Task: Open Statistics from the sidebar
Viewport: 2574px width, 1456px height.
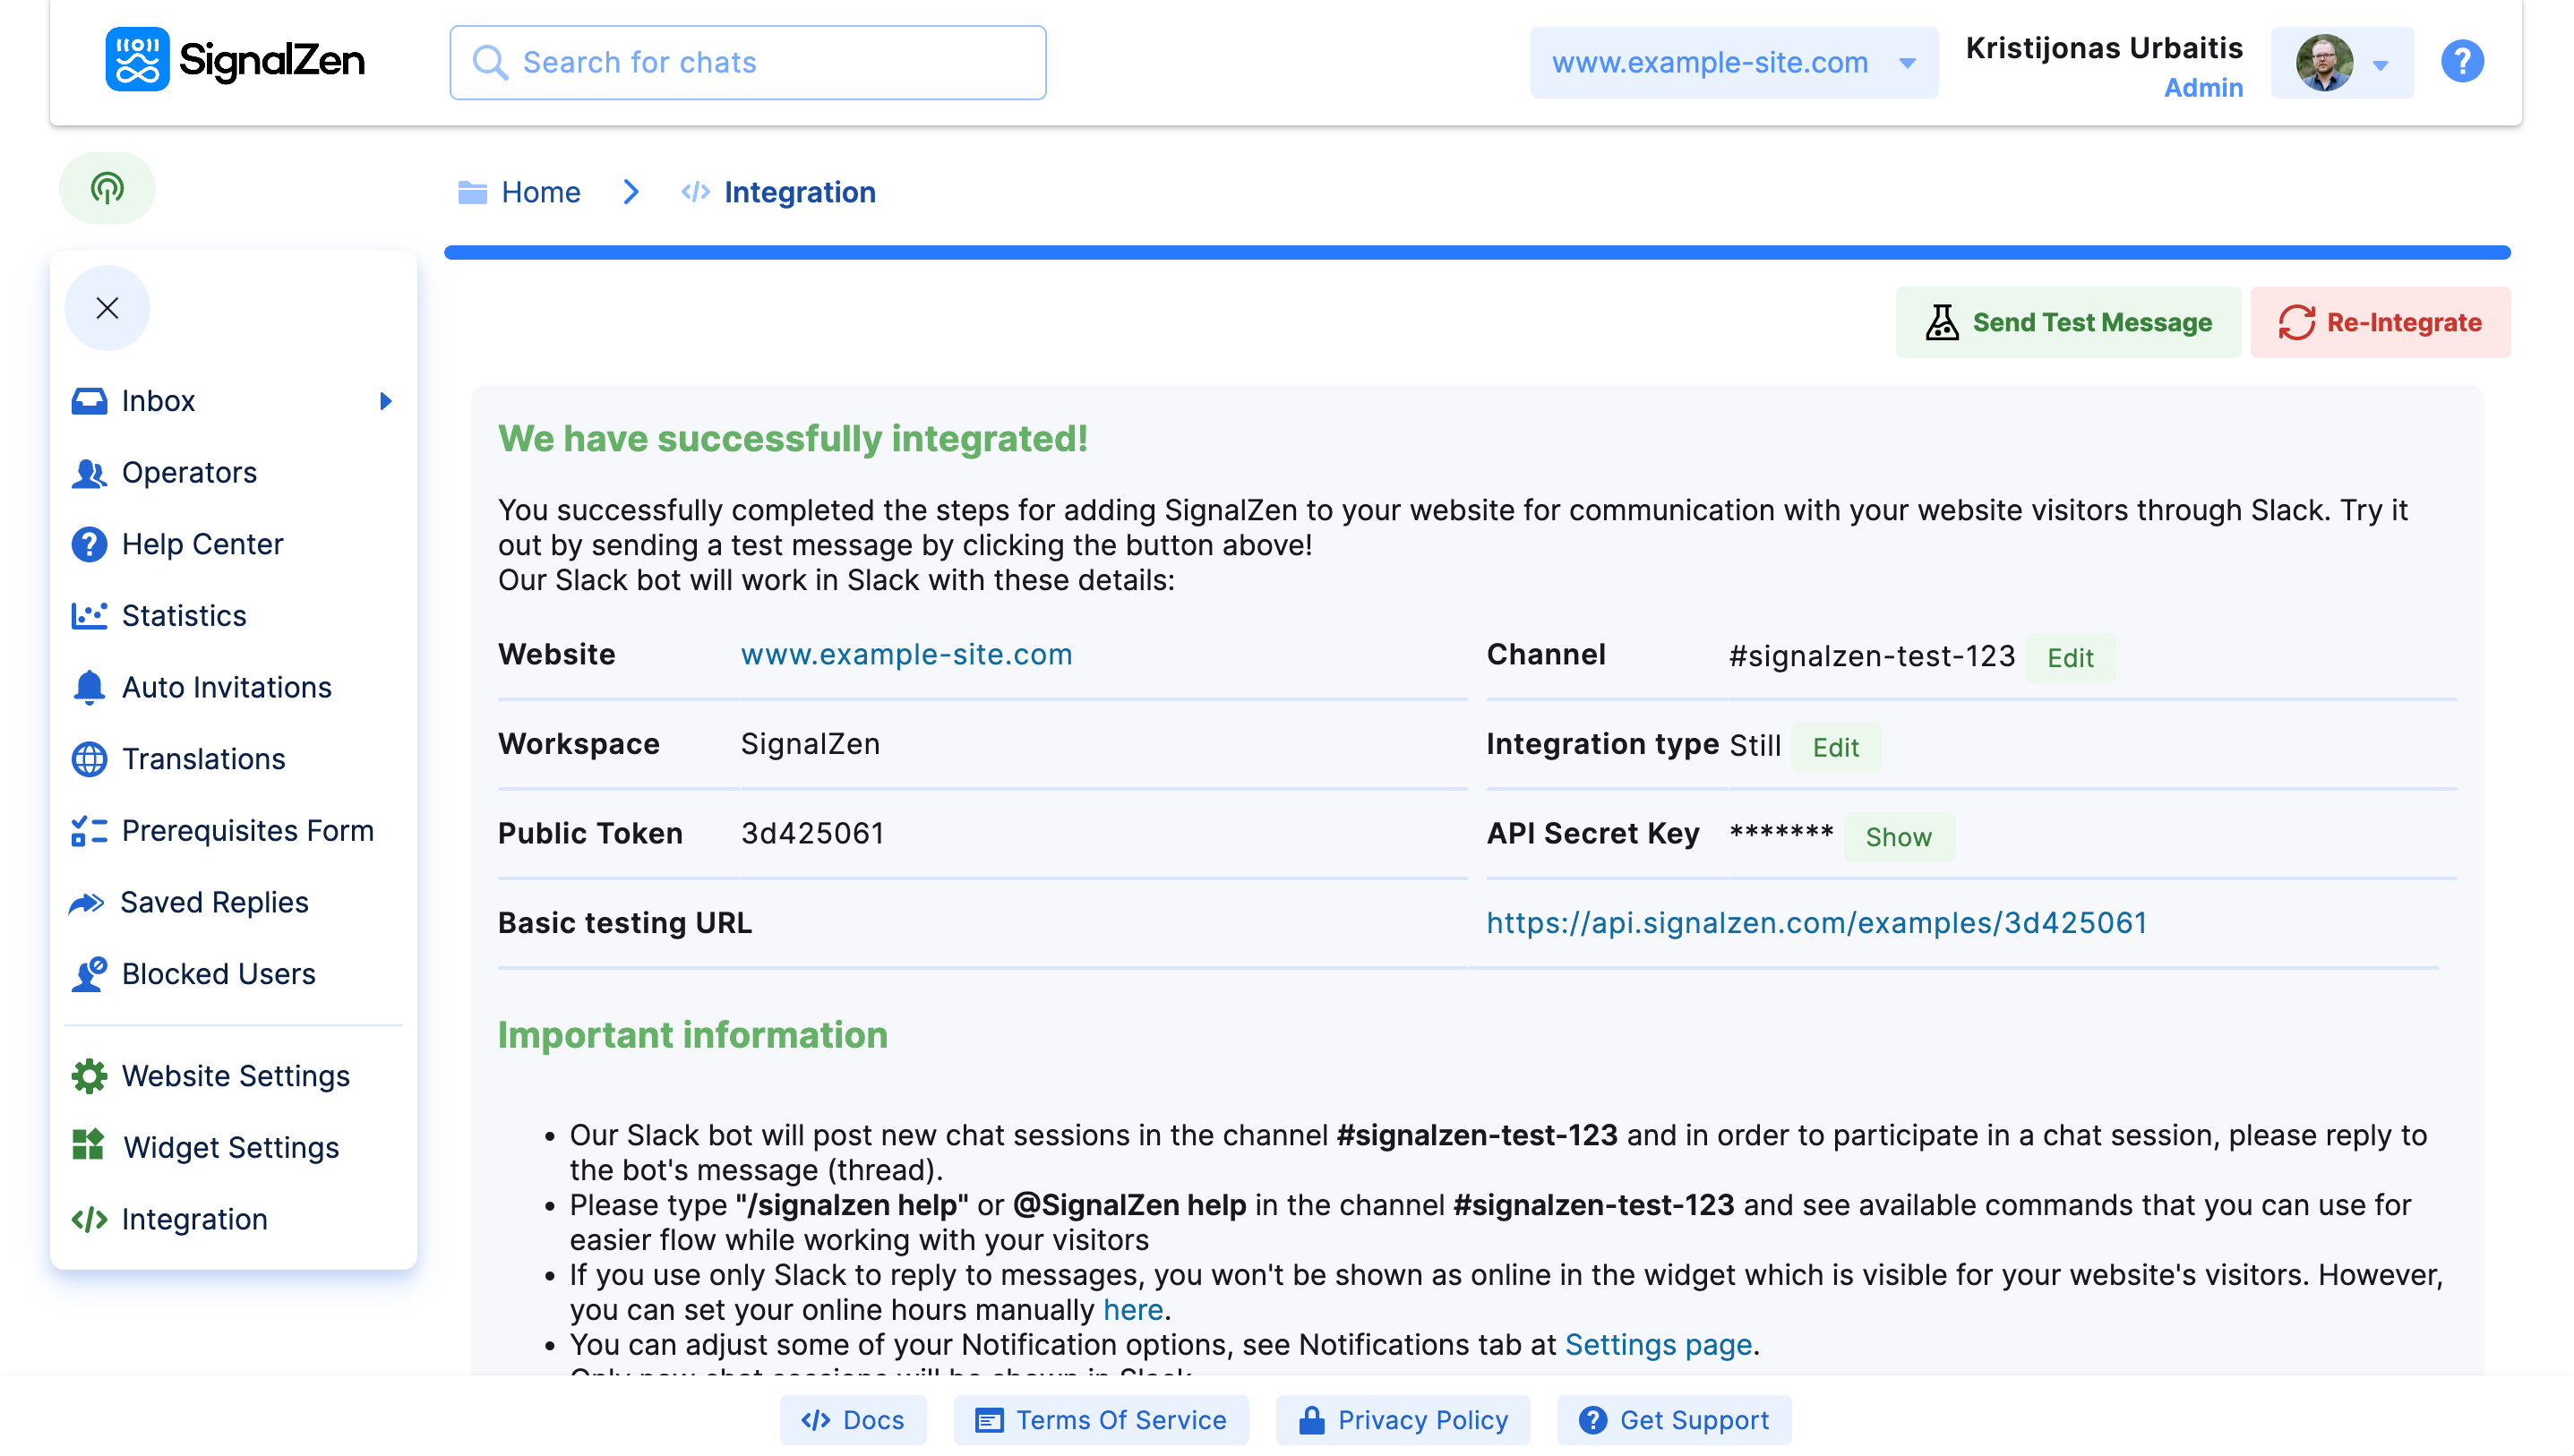Action: [183, 616]
